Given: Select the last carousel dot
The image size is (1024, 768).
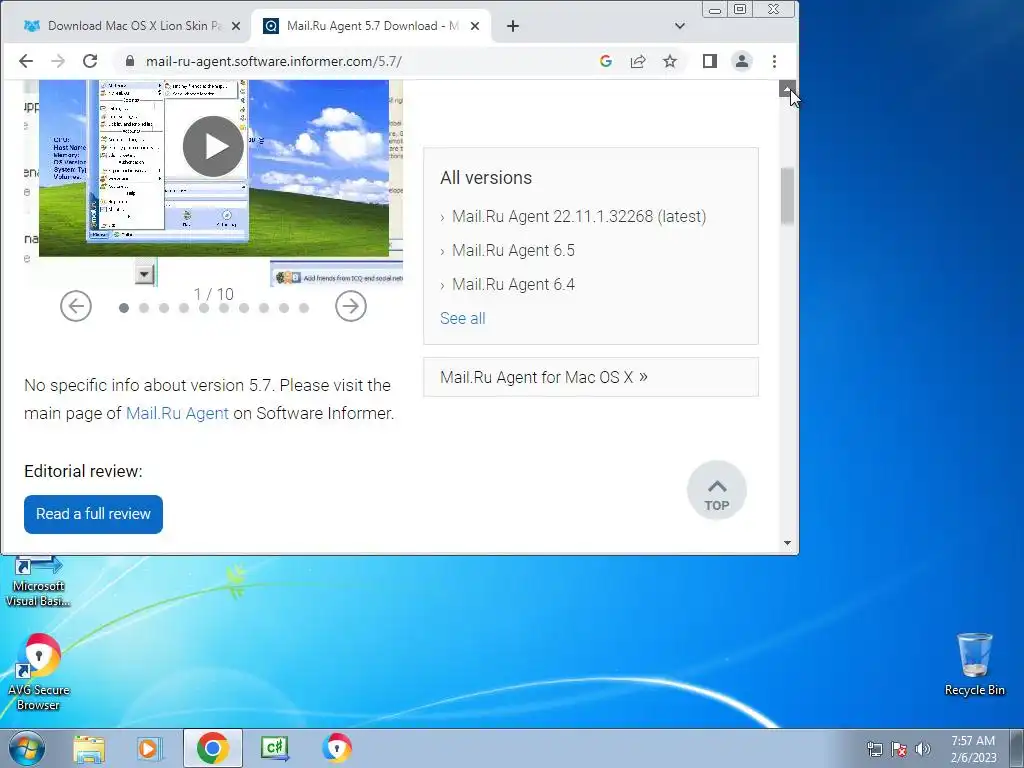Looking at the screenshot, I should click(304, 308).
